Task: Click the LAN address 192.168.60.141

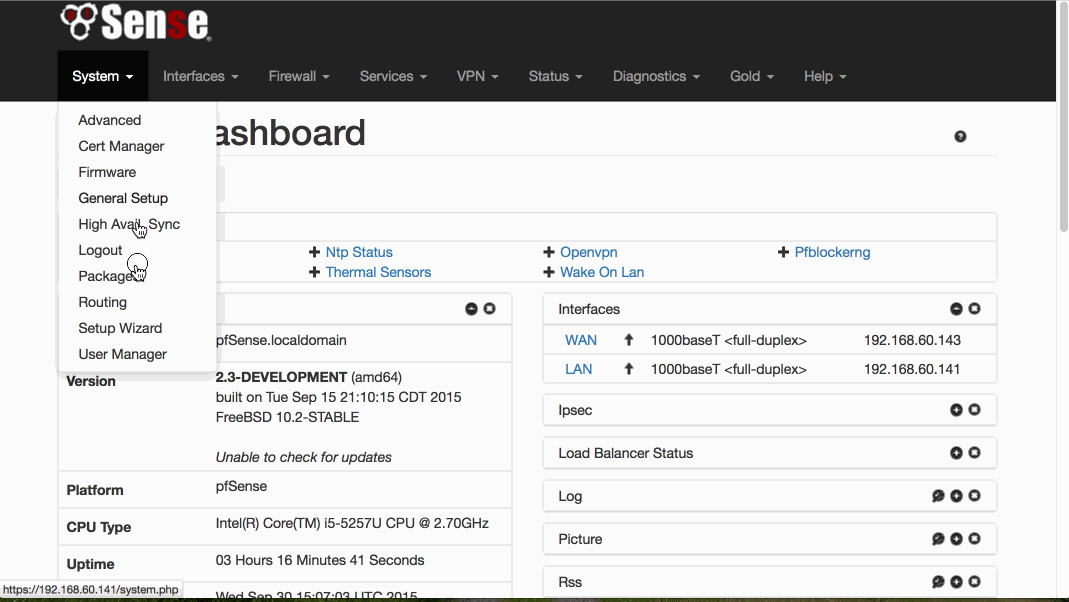Action: (x=912, y=369)
